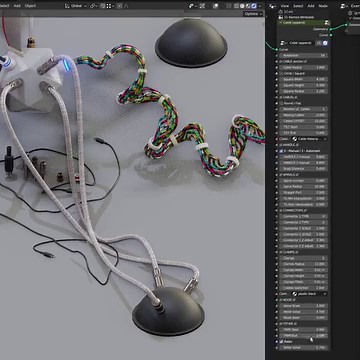The image size is (360, 360).
Task: Open the viewport Options dropdown
Action: point(253,14)
